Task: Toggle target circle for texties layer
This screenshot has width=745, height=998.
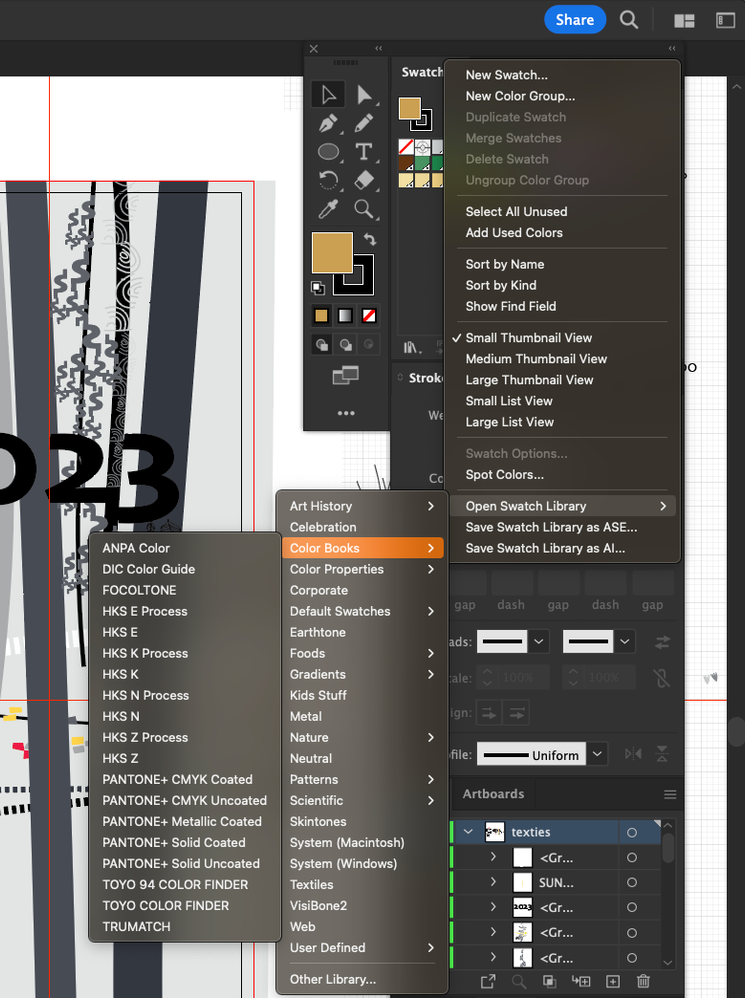Action: (632, 833)
